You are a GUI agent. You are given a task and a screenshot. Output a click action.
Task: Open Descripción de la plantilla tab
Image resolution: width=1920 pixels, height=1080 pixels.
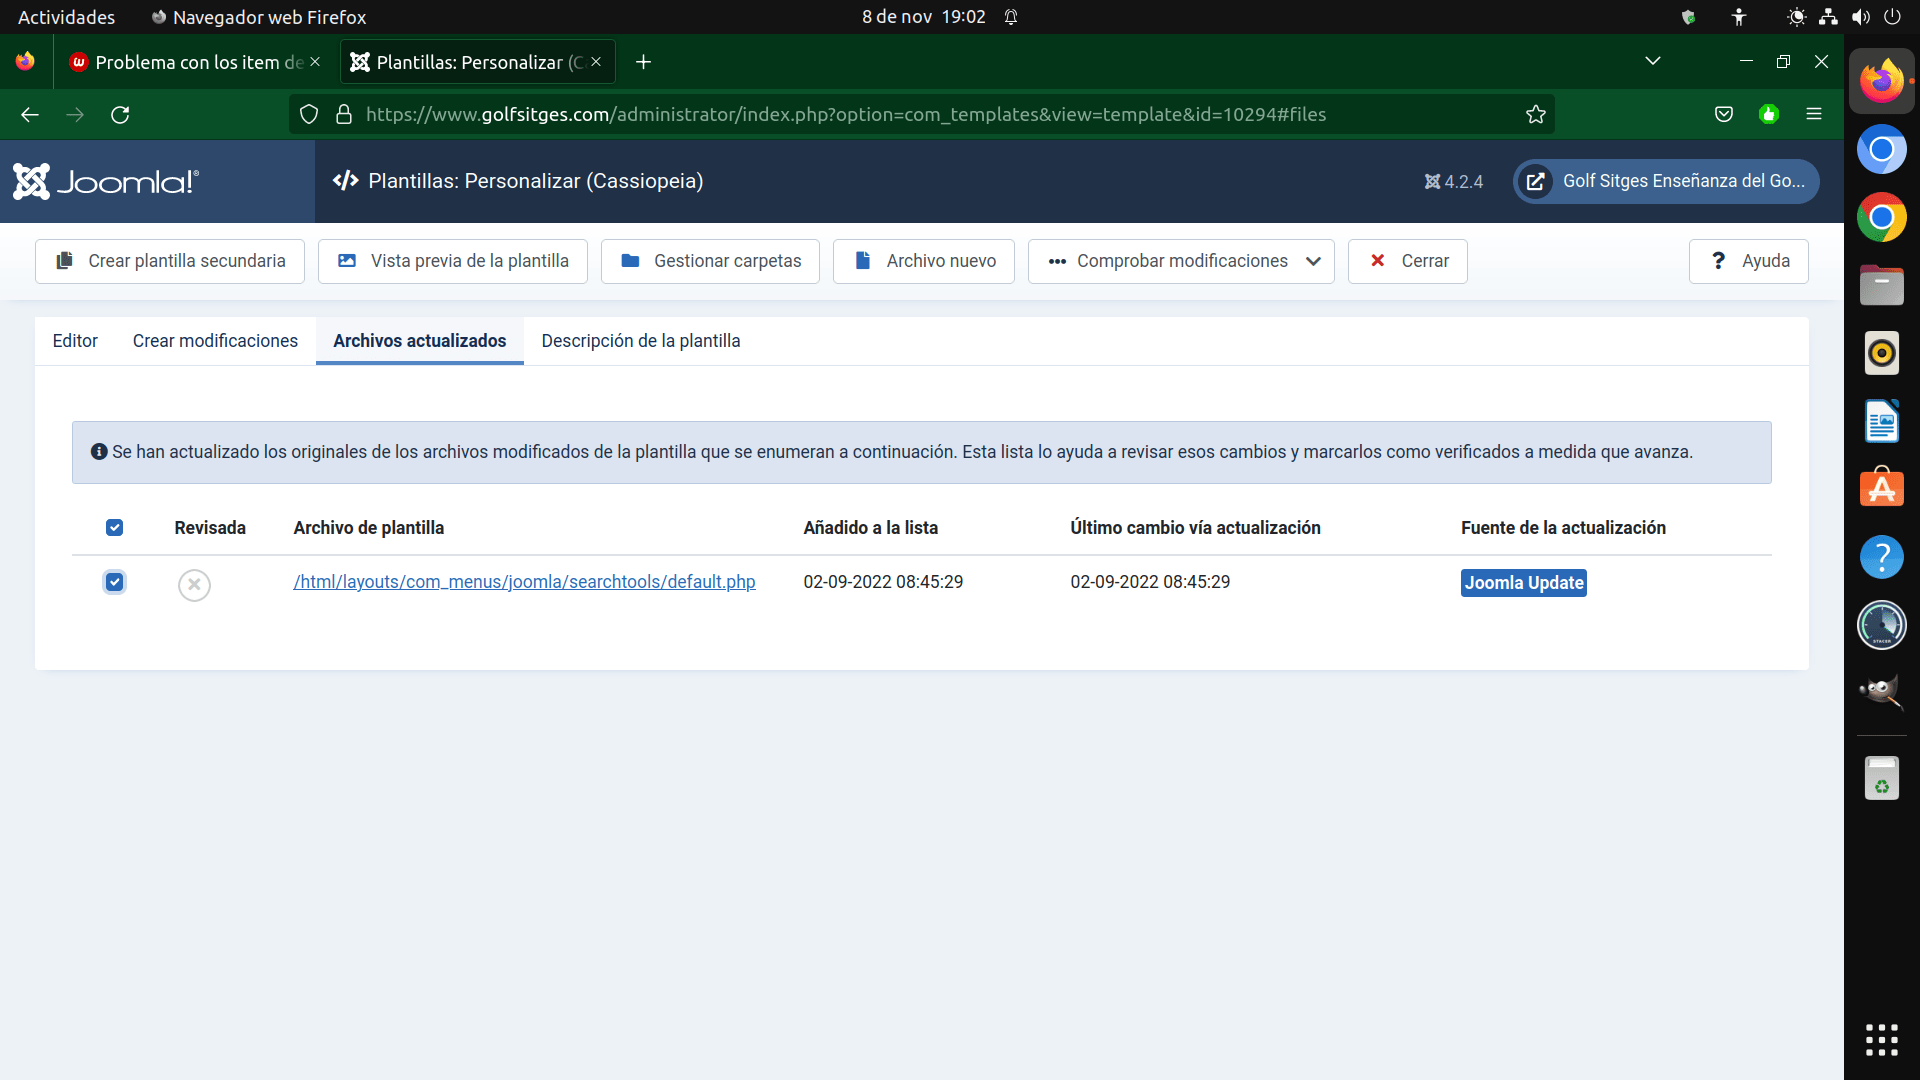(641, 341)
